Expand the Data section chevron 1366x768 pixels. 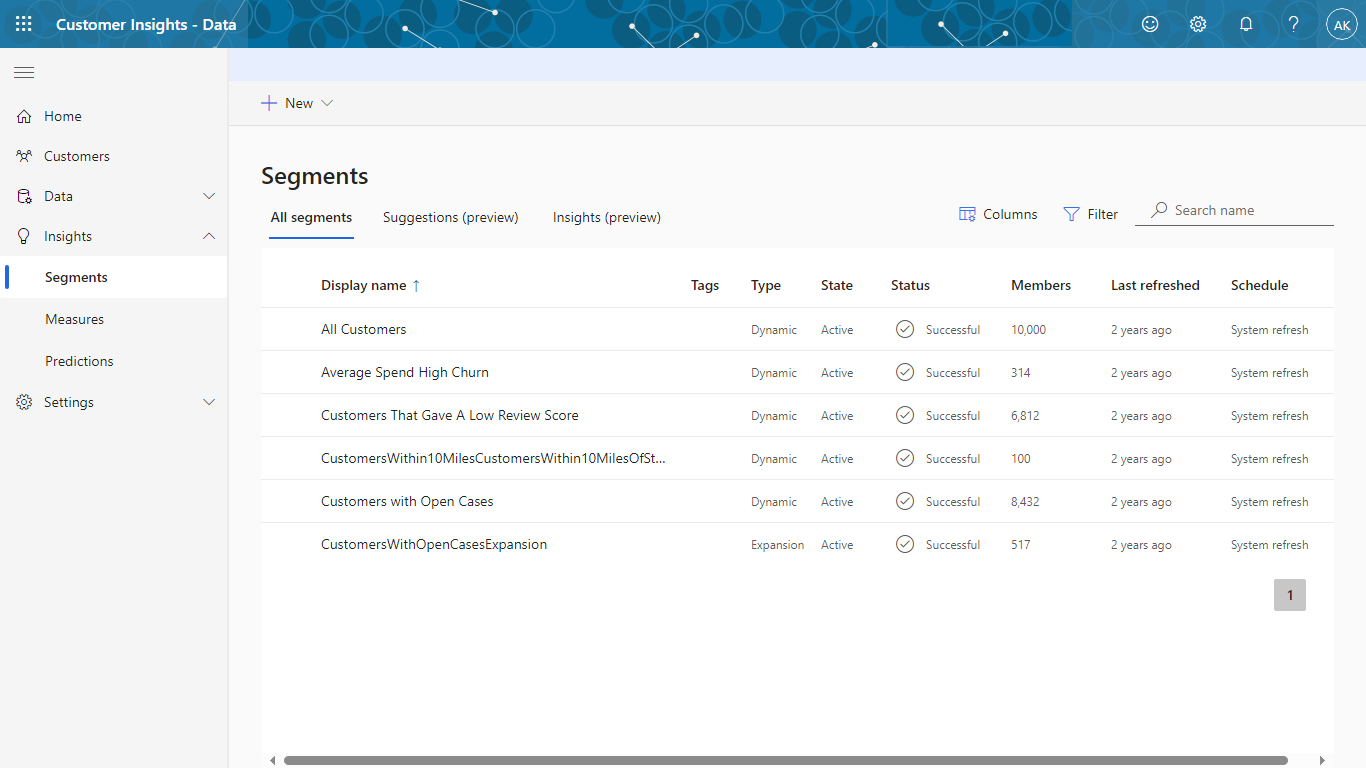point(209,196)
